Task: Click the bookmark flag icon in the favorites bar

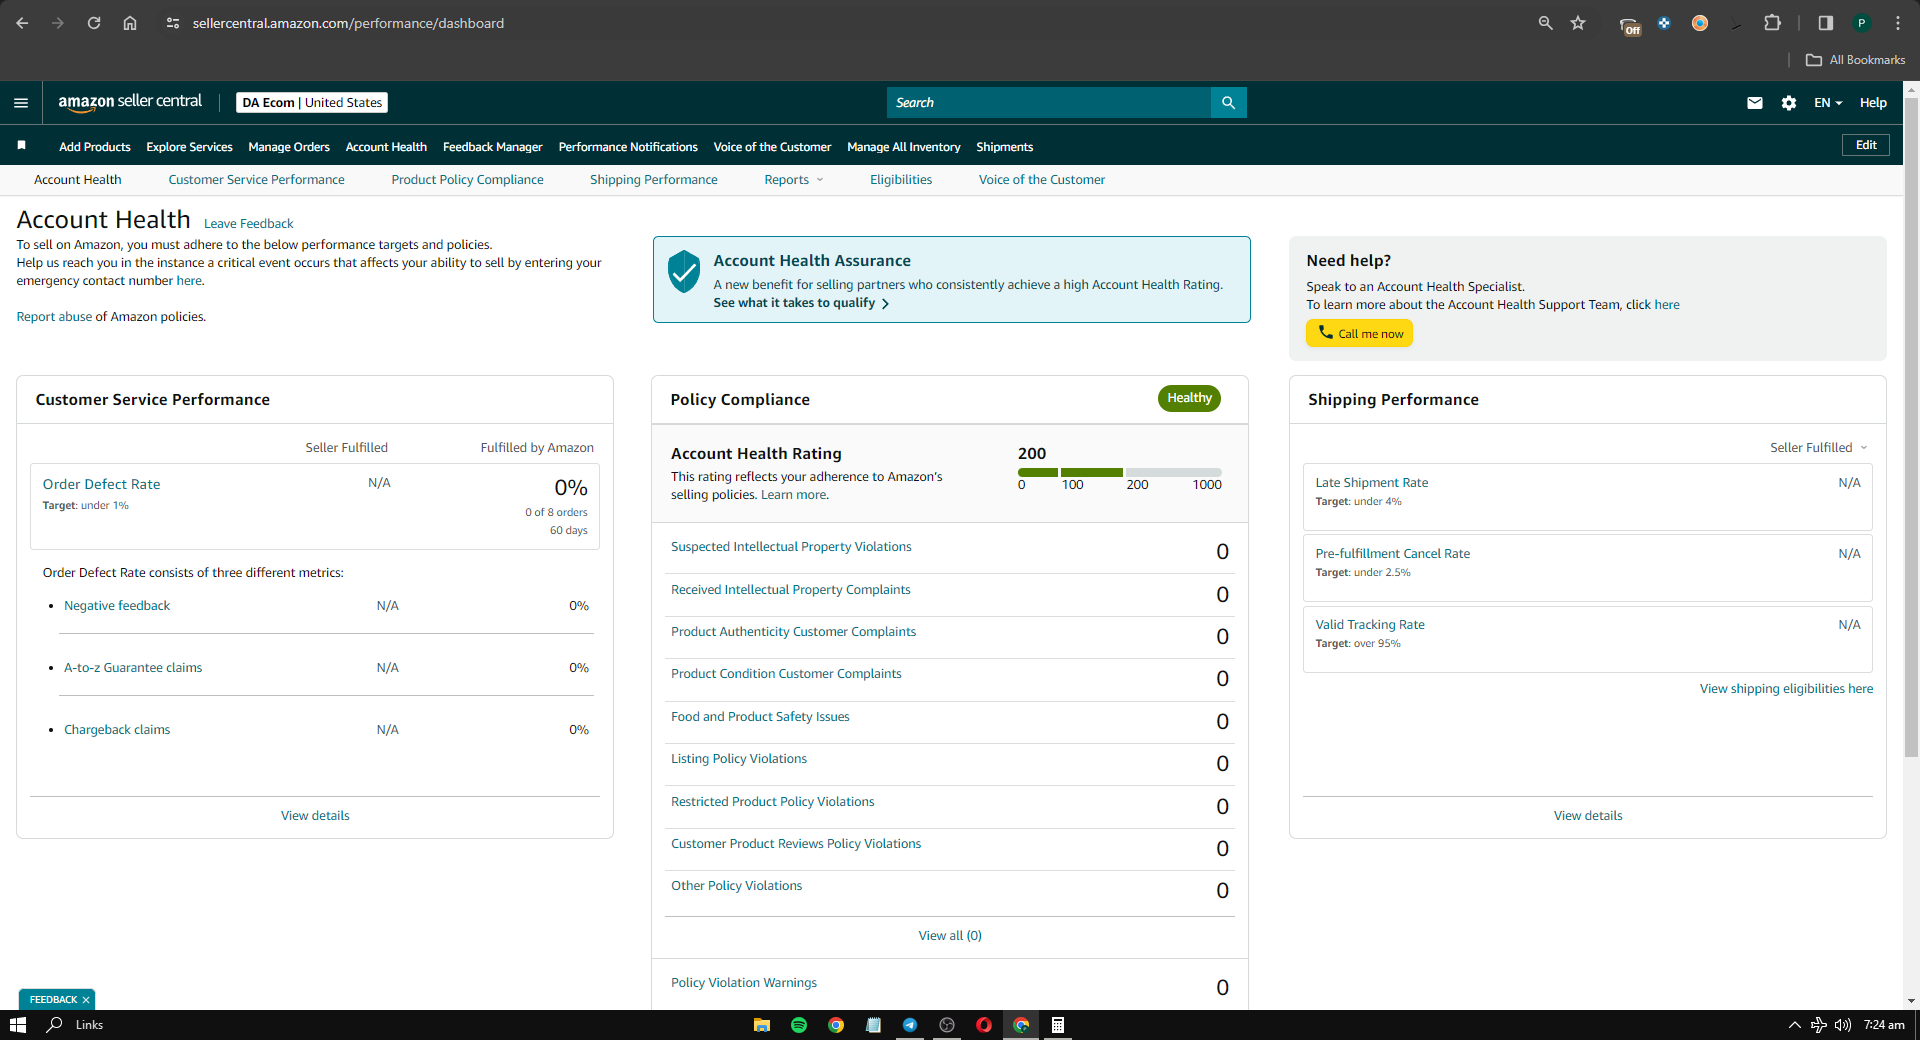Action: click(x=21, y=146)
